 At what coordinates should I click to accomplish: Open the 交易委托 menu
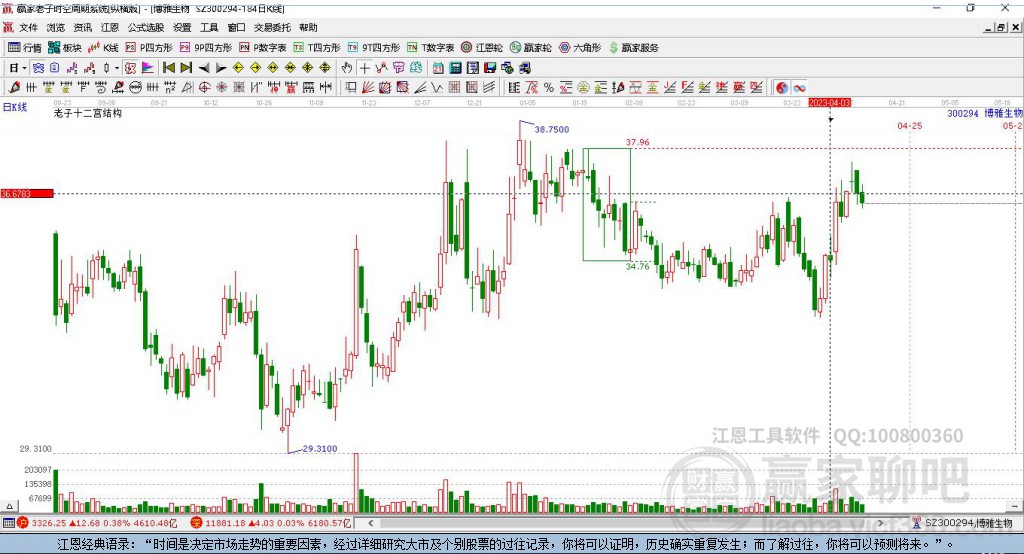[x=272, y=27]
